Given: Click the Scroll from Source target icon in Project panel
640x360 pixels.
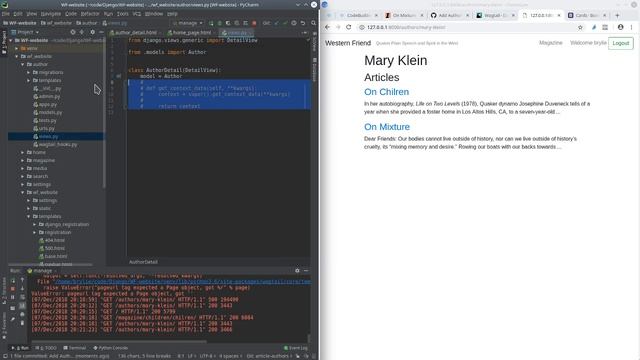Looking at the screenshot, I should (x=73, y=32).
